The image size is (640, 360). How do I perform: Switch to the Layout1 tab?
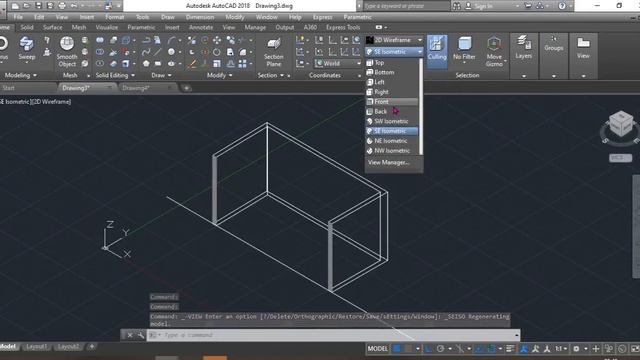click(x=37, y=347)
